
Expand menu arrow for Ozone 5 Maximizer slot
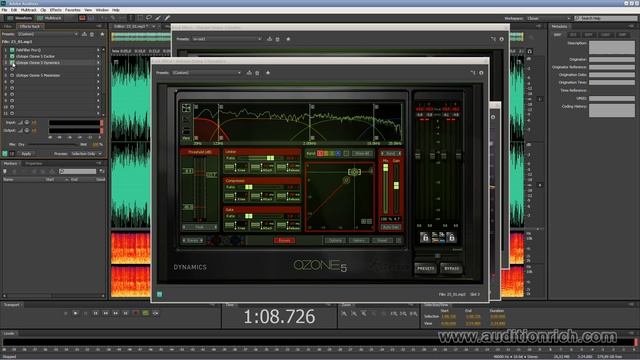98,76
